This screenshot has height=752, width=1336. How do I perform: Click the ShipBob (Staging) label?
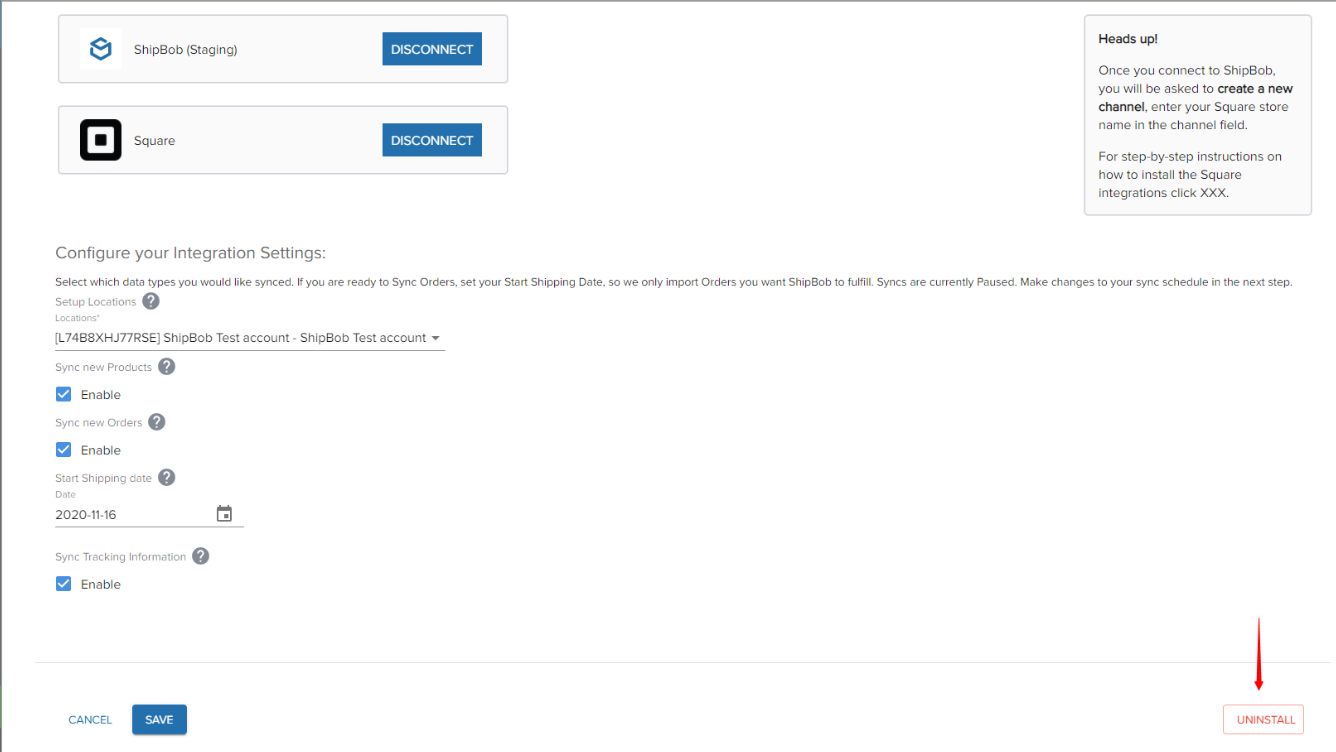pos(186,49)
